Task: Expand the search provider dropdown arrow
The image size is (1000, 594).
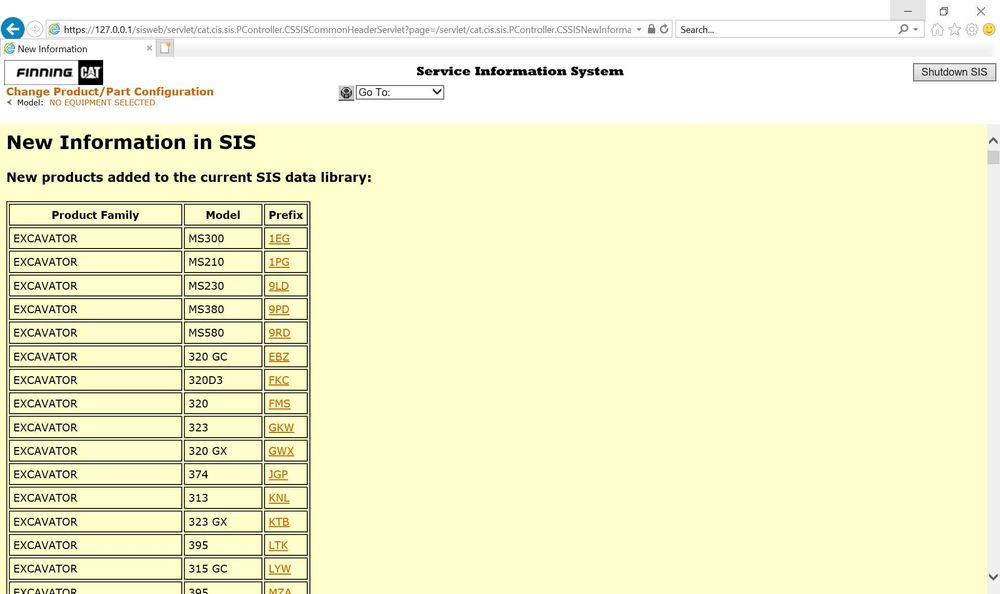Action: tap(916, 29)
